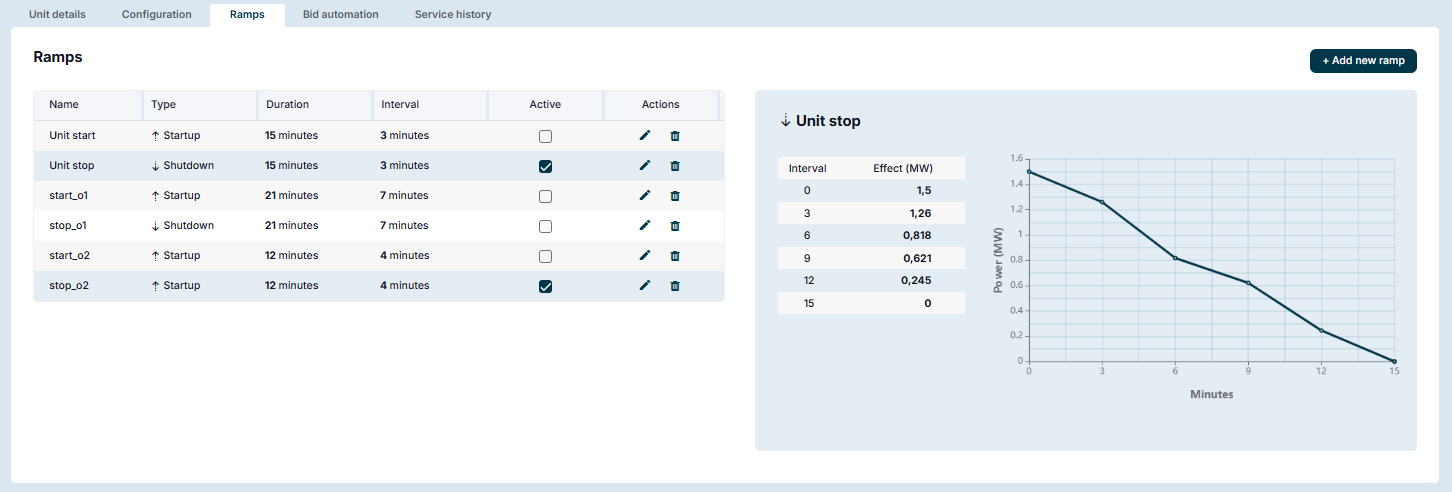Click the Add new ramp button
The height and width of the screenshot is (492, 1452).
[x=1363, y=61]
